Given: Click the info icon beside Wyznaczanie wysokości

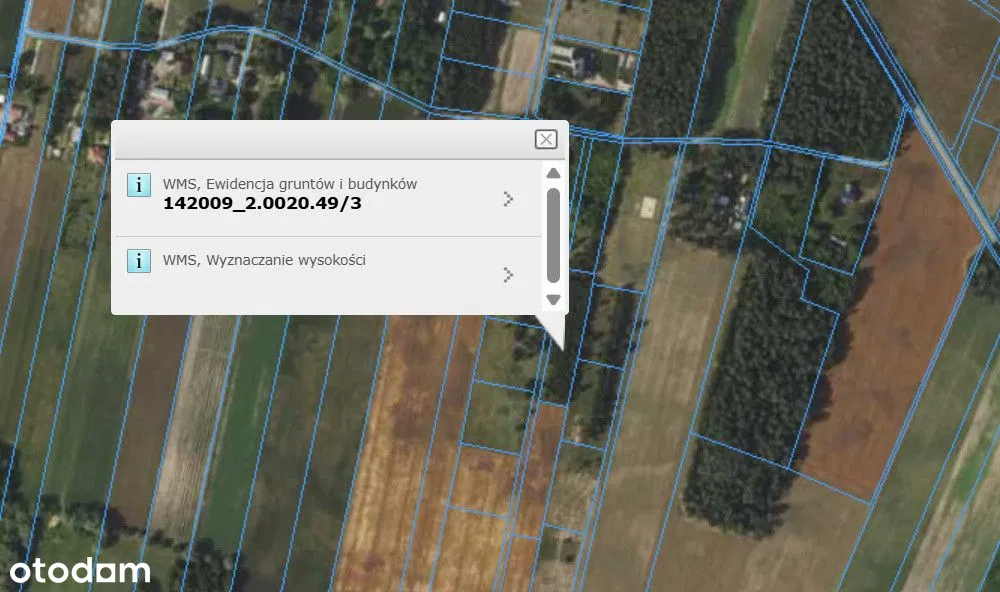Looking at the screenshot, I should tap(139, 261).
